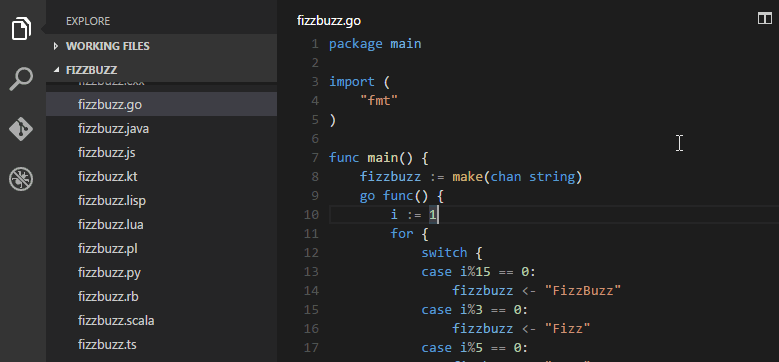Screen dimensions: 779x362
Task: Open fizzbuzz.kt file
Action: point(161,176)
